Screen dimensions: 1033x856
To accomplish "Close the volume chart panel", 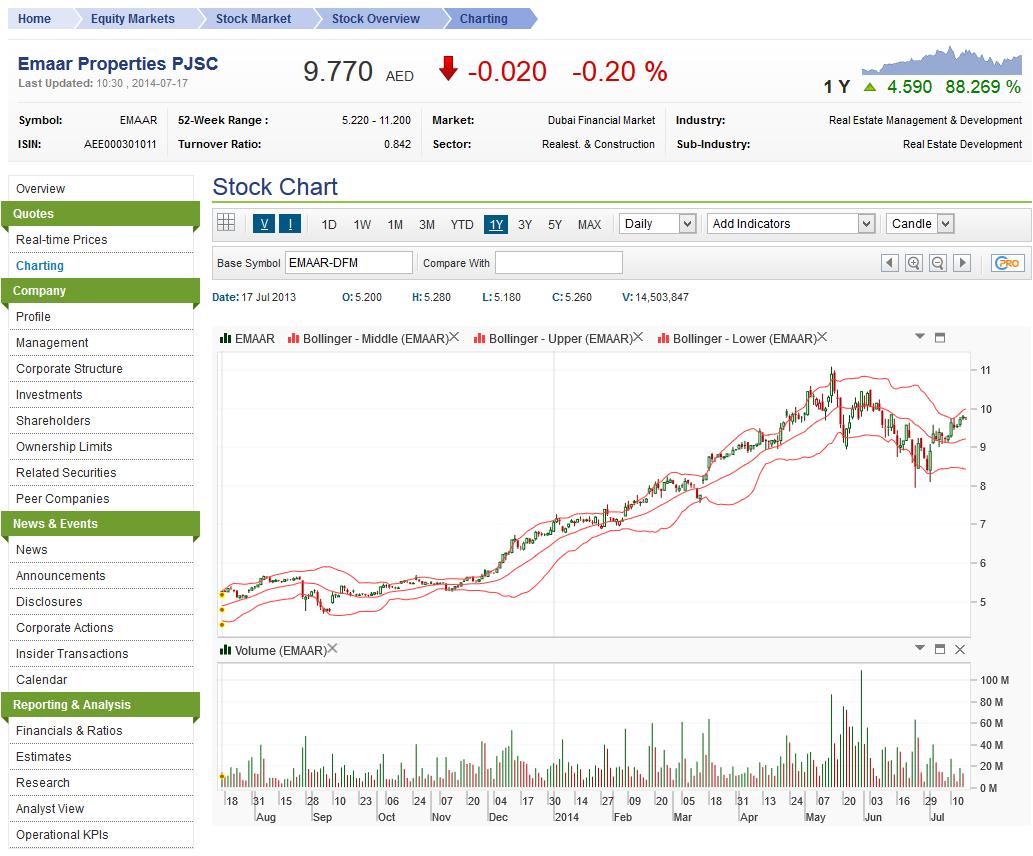I will tap(960, 649).
